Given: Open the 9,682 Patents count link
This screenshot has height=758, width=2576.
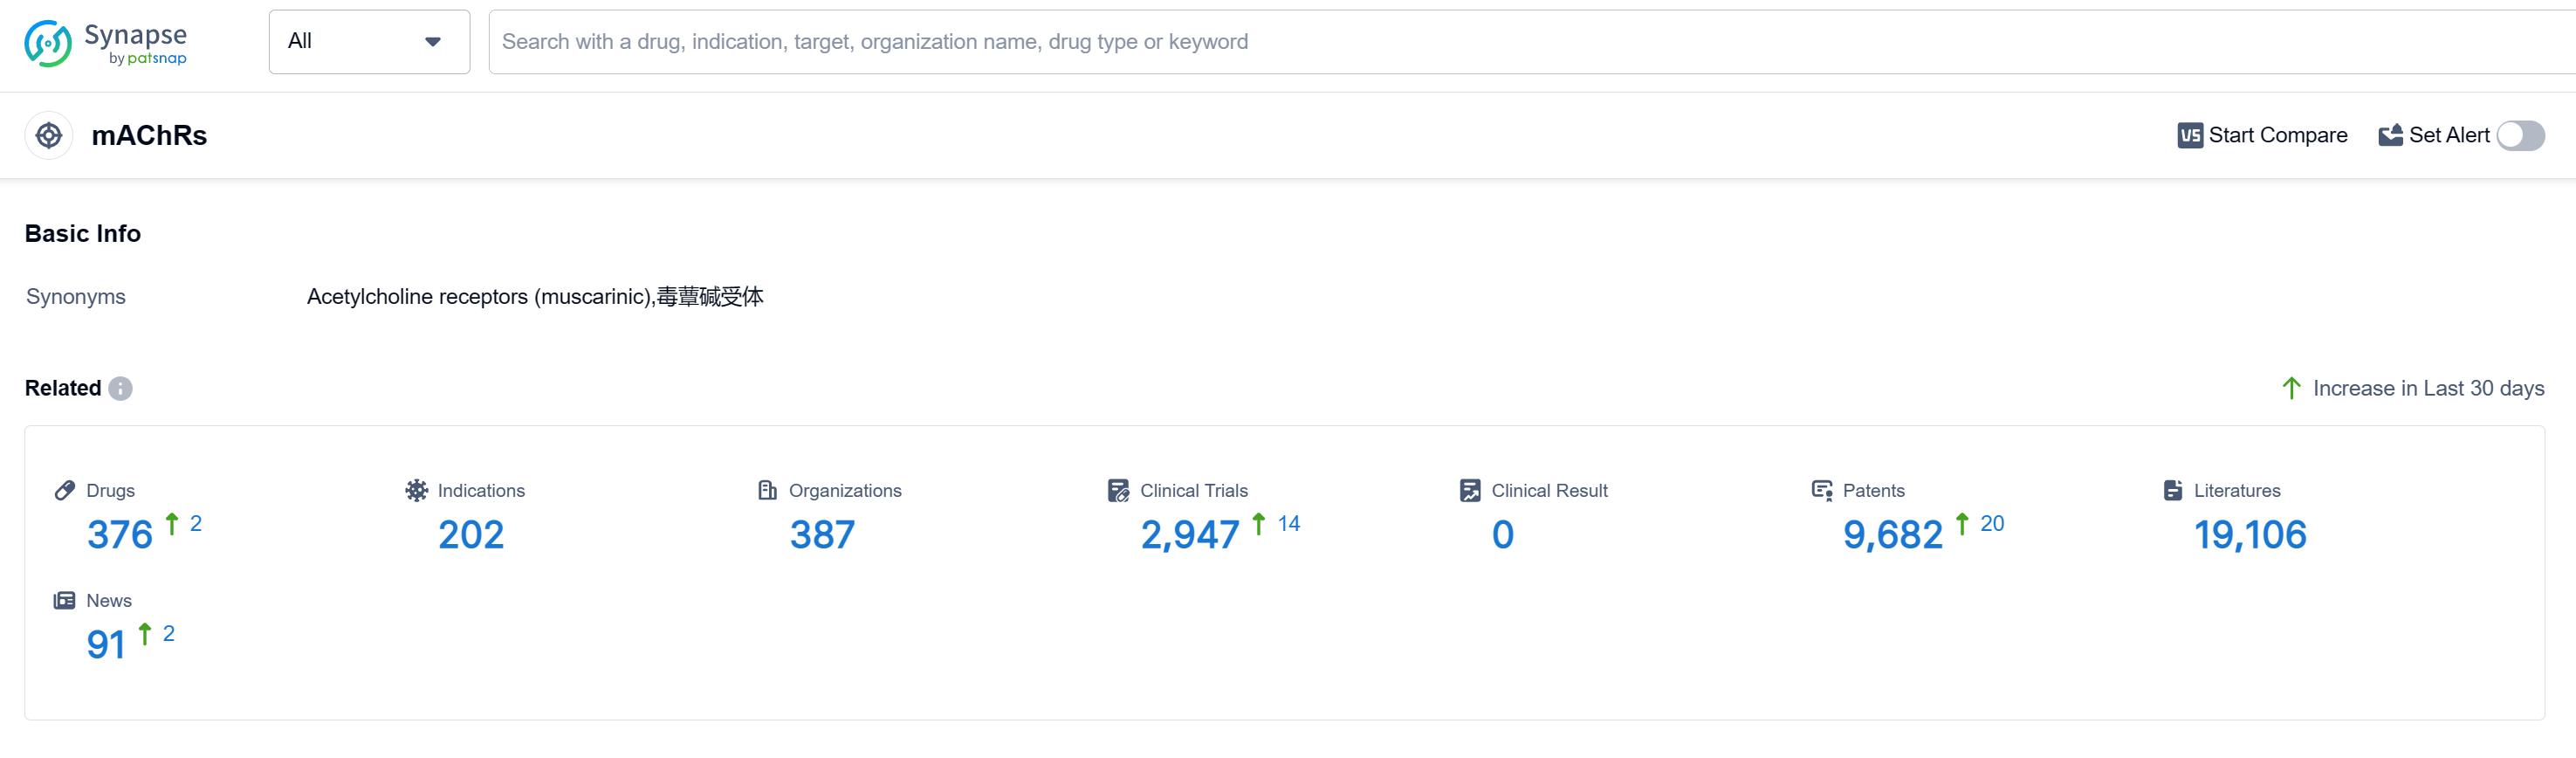Looking at the screenshot, I should pos(1892,535).
